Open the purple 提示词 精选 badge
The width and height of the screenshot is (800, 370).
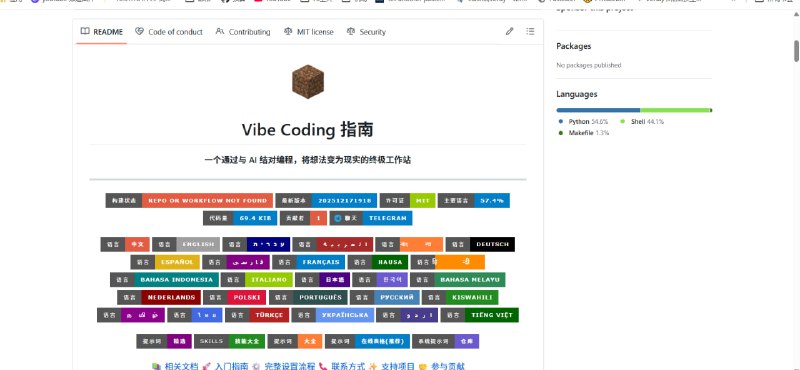click(x=164, y=341)
